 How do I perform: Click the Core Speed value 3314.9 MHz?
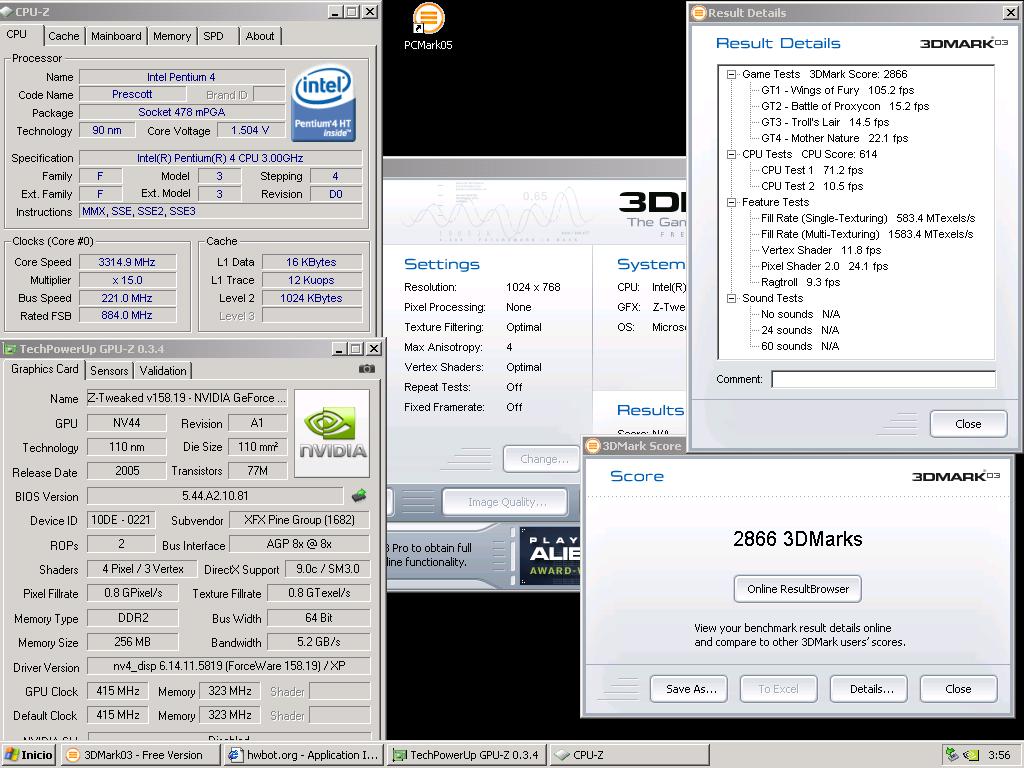coord(127,263)
